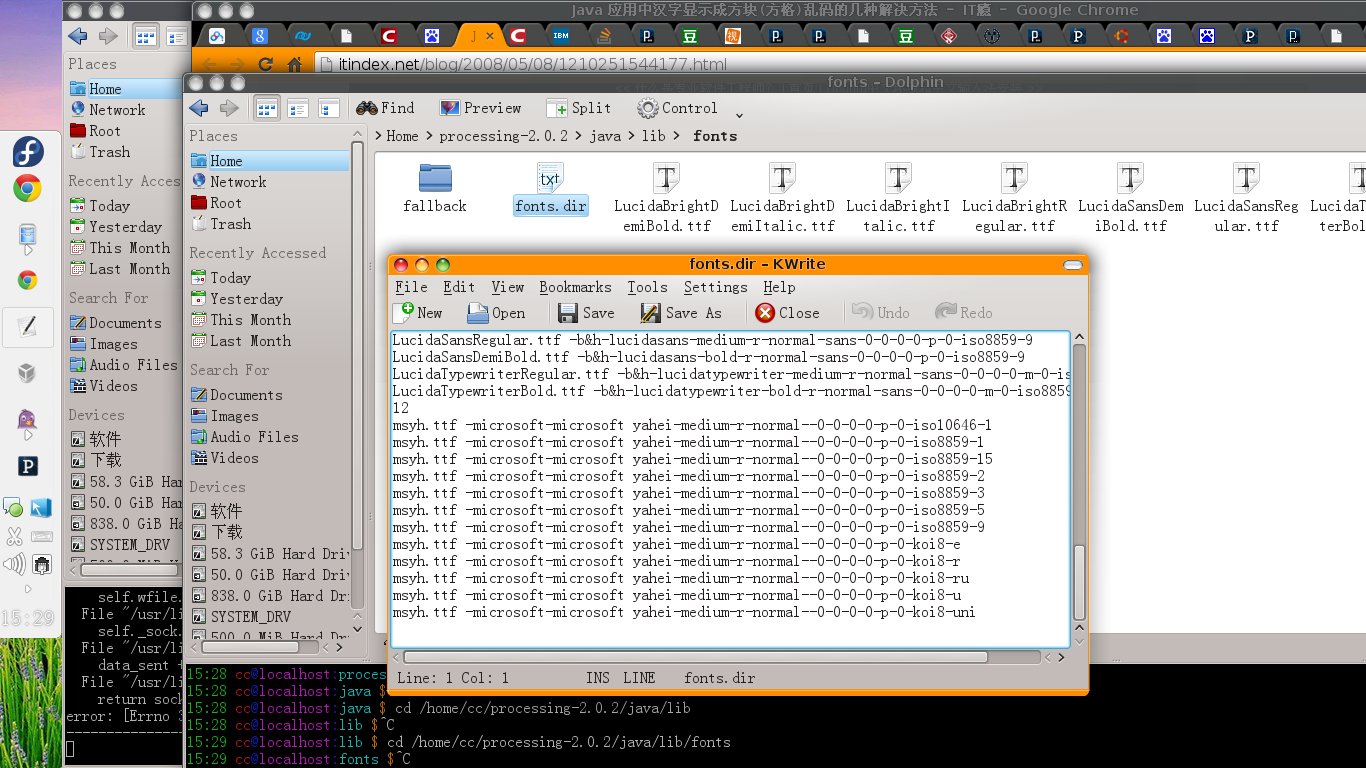The height and width of the screenshot is (768, 1366).
Task: Open the Klipper scissors tray icon
Action: pyautogui.click(x=14, y=536)
